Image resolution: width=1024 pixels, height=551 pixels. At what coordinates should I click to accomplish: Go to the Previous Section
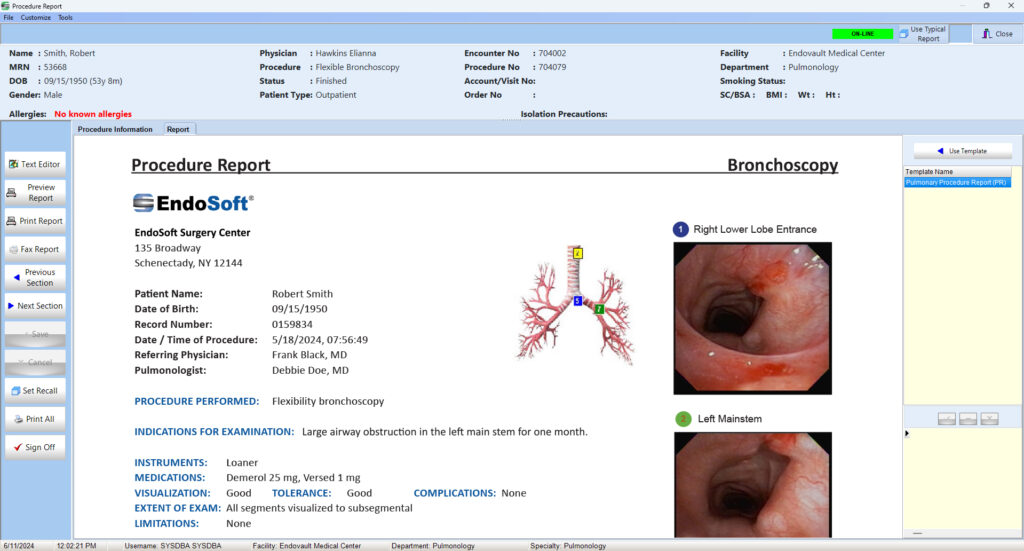(35, 277)
